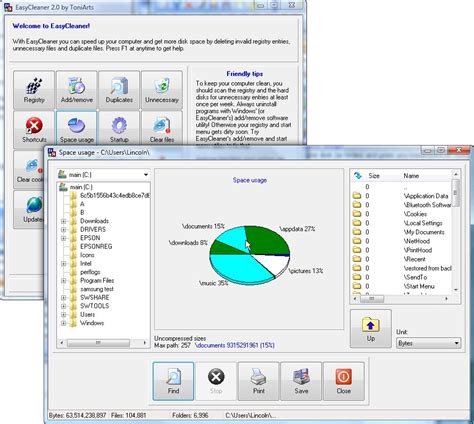Open the Add/remove software tool

[77, 90]
